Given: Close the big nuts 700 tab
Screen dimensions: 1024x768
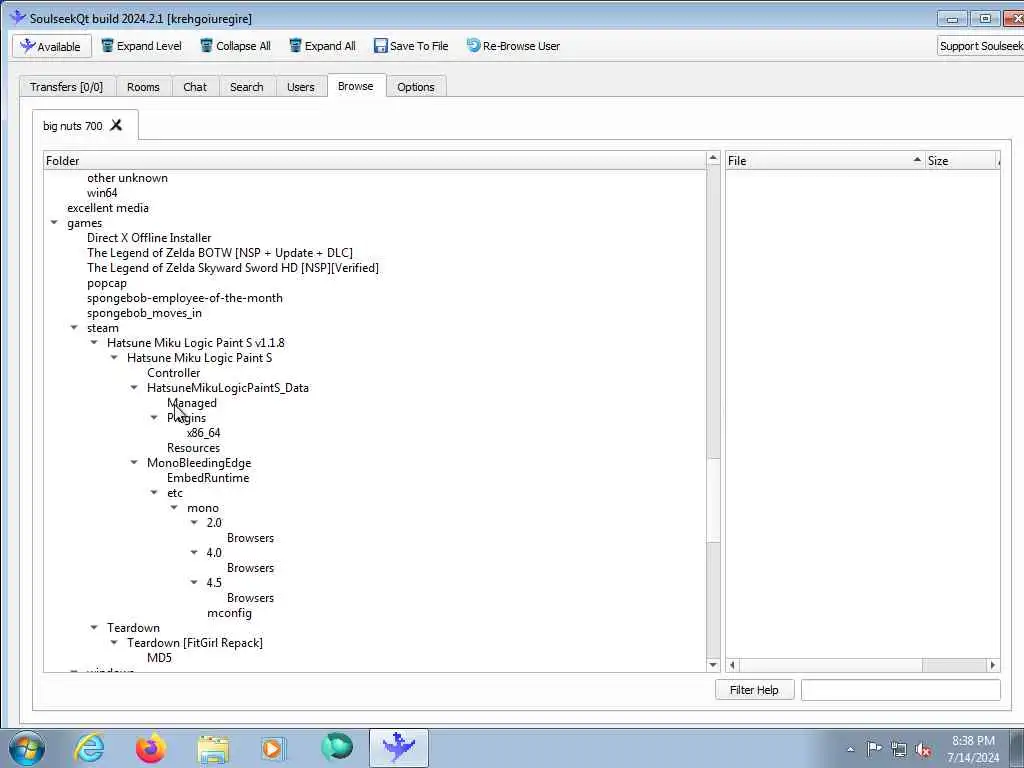Looking at the screenshot, I should (x=116, y=125).
